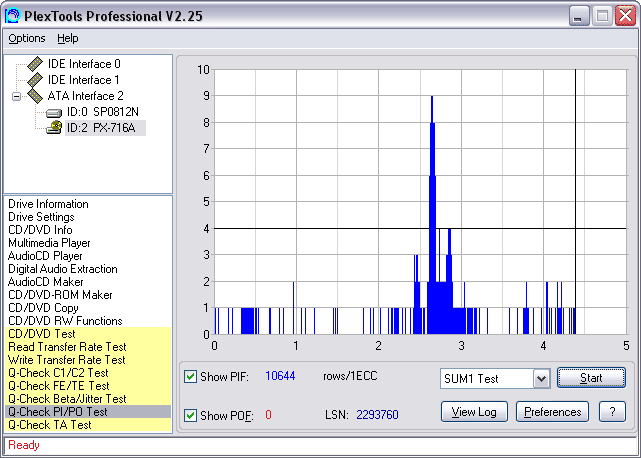Select ATA Interface 2 in tree
The width and height of the screenshot is (641, 458).
(85, 96)
